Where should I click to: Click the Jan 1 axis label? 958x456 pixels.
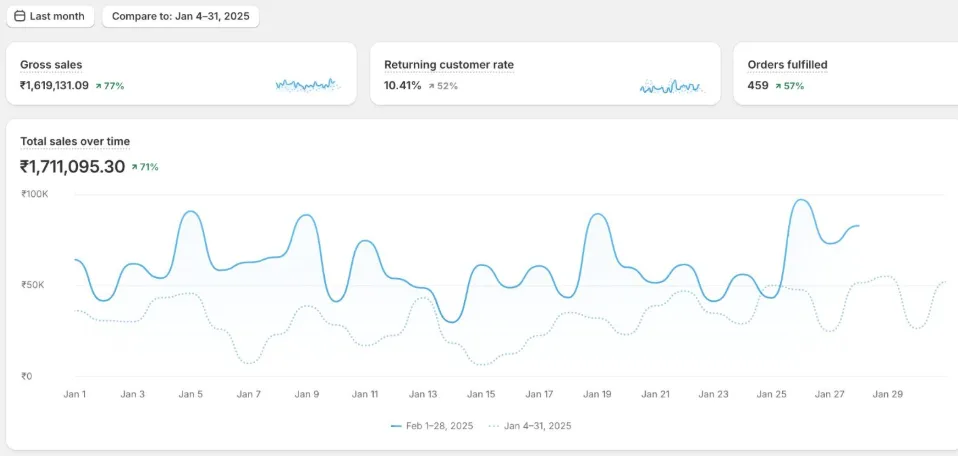pos(75,394)
